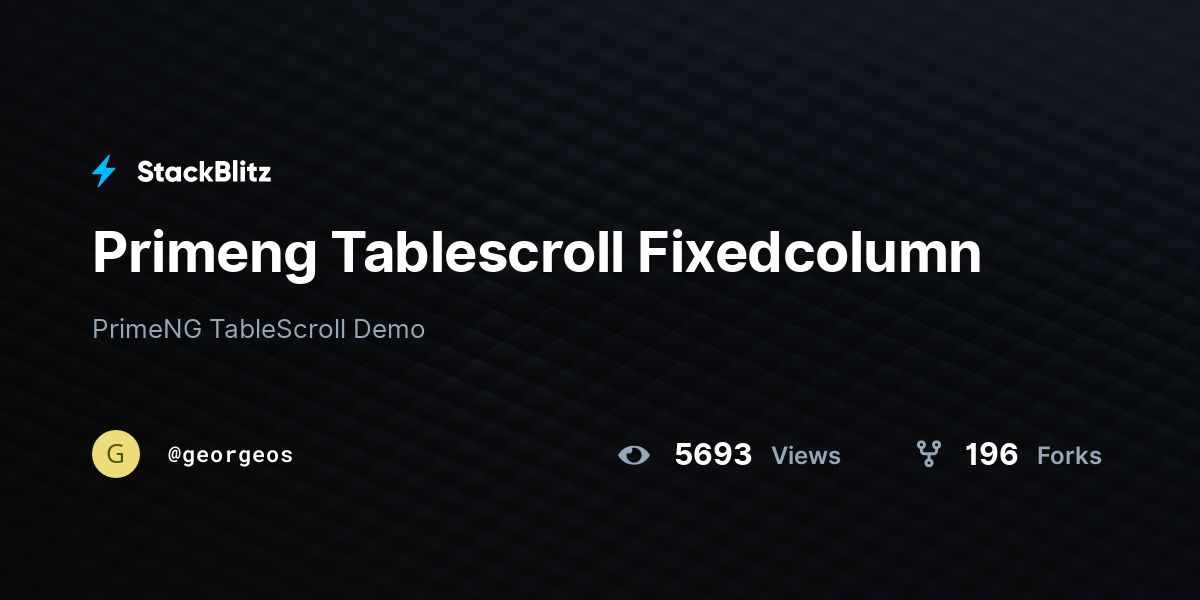The image size is (1200, 600).
Task: Open the StackBlitz brand name text
Action: coord(204,172)
